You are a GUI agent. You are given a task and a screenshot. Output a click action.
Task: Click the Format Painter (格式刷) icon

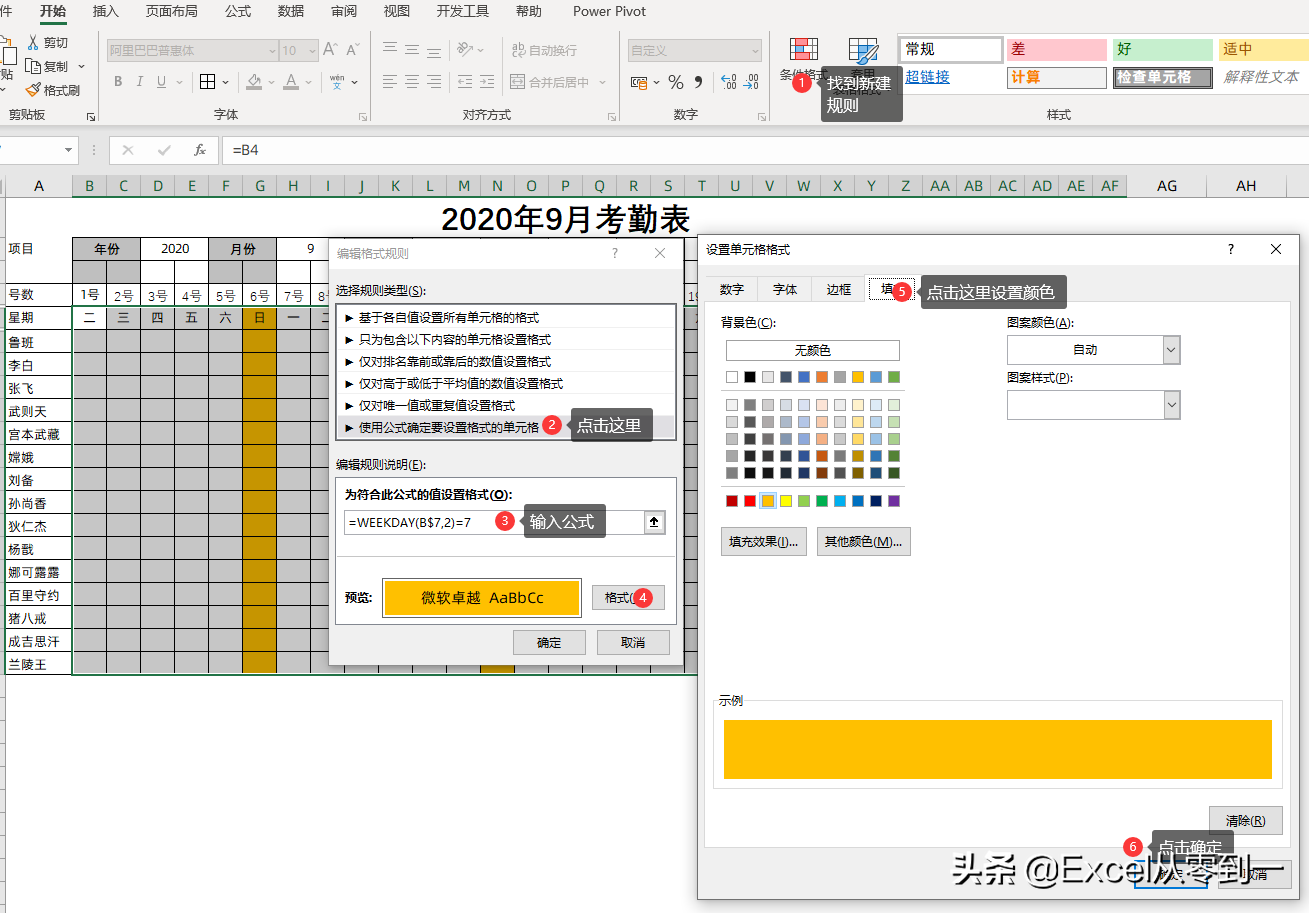pos(33,90)
